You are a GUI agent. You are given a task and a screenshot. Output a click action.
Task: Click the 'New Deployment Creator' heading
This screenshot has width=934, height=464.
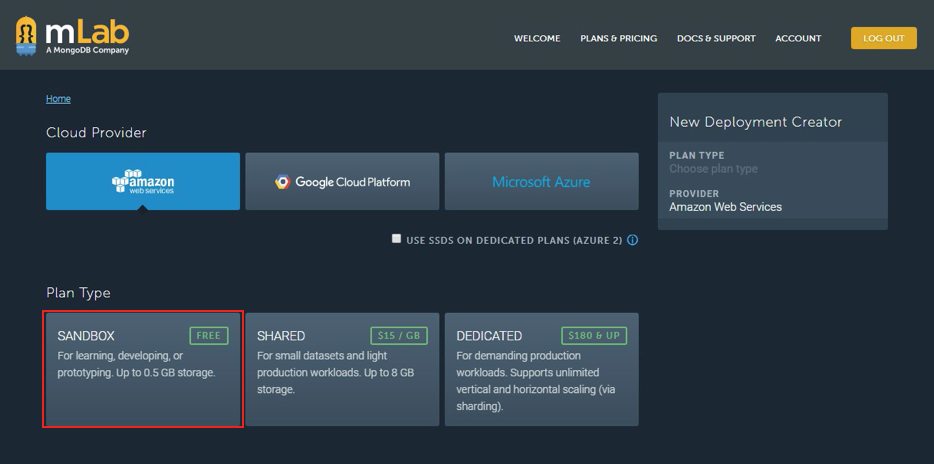click(x=755, y=122)
